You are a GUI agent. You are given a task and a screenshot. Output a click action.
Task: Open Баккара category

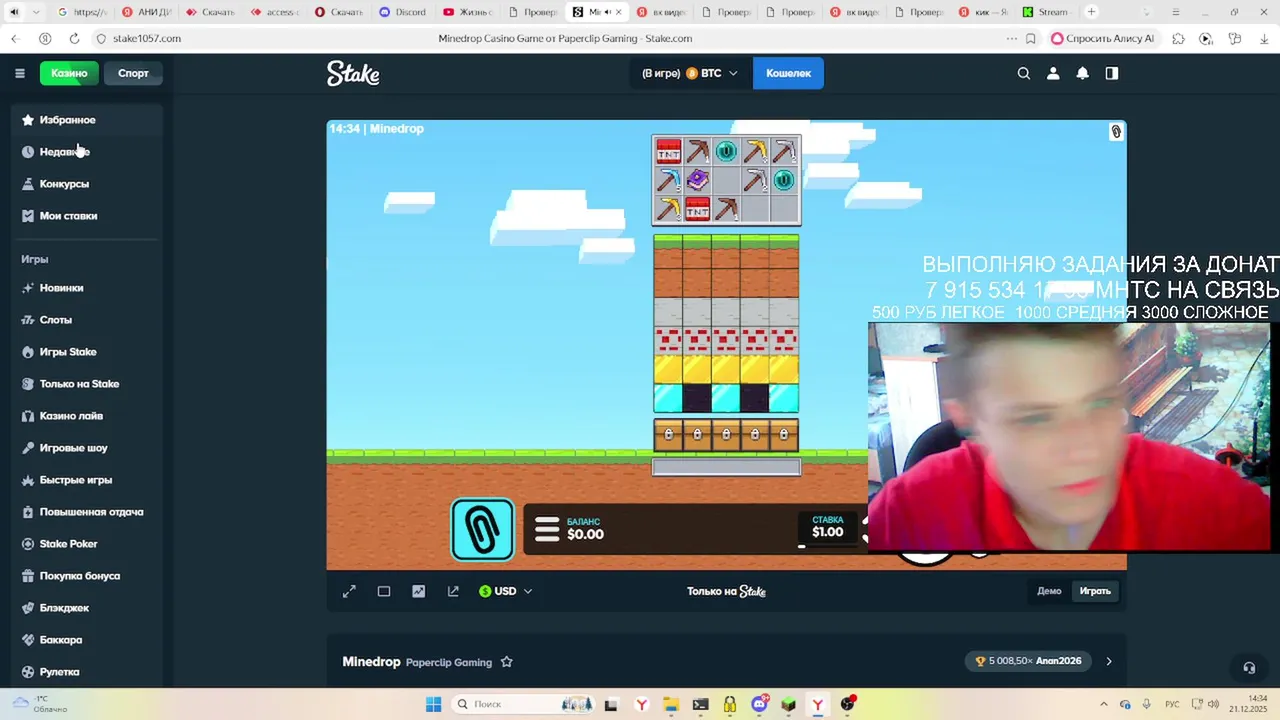point(88,640)
